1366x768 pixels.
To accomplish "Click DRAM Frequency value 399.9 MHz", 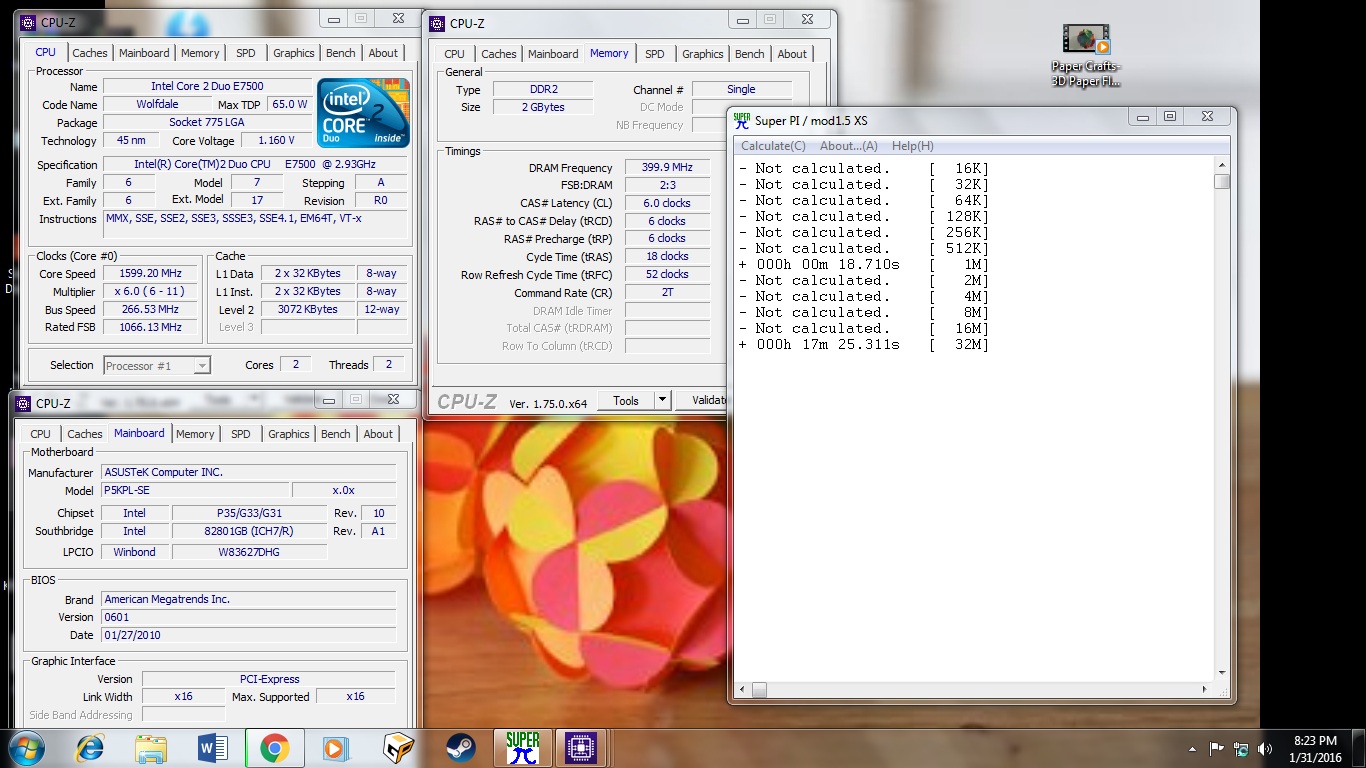I will pos(667,168).
